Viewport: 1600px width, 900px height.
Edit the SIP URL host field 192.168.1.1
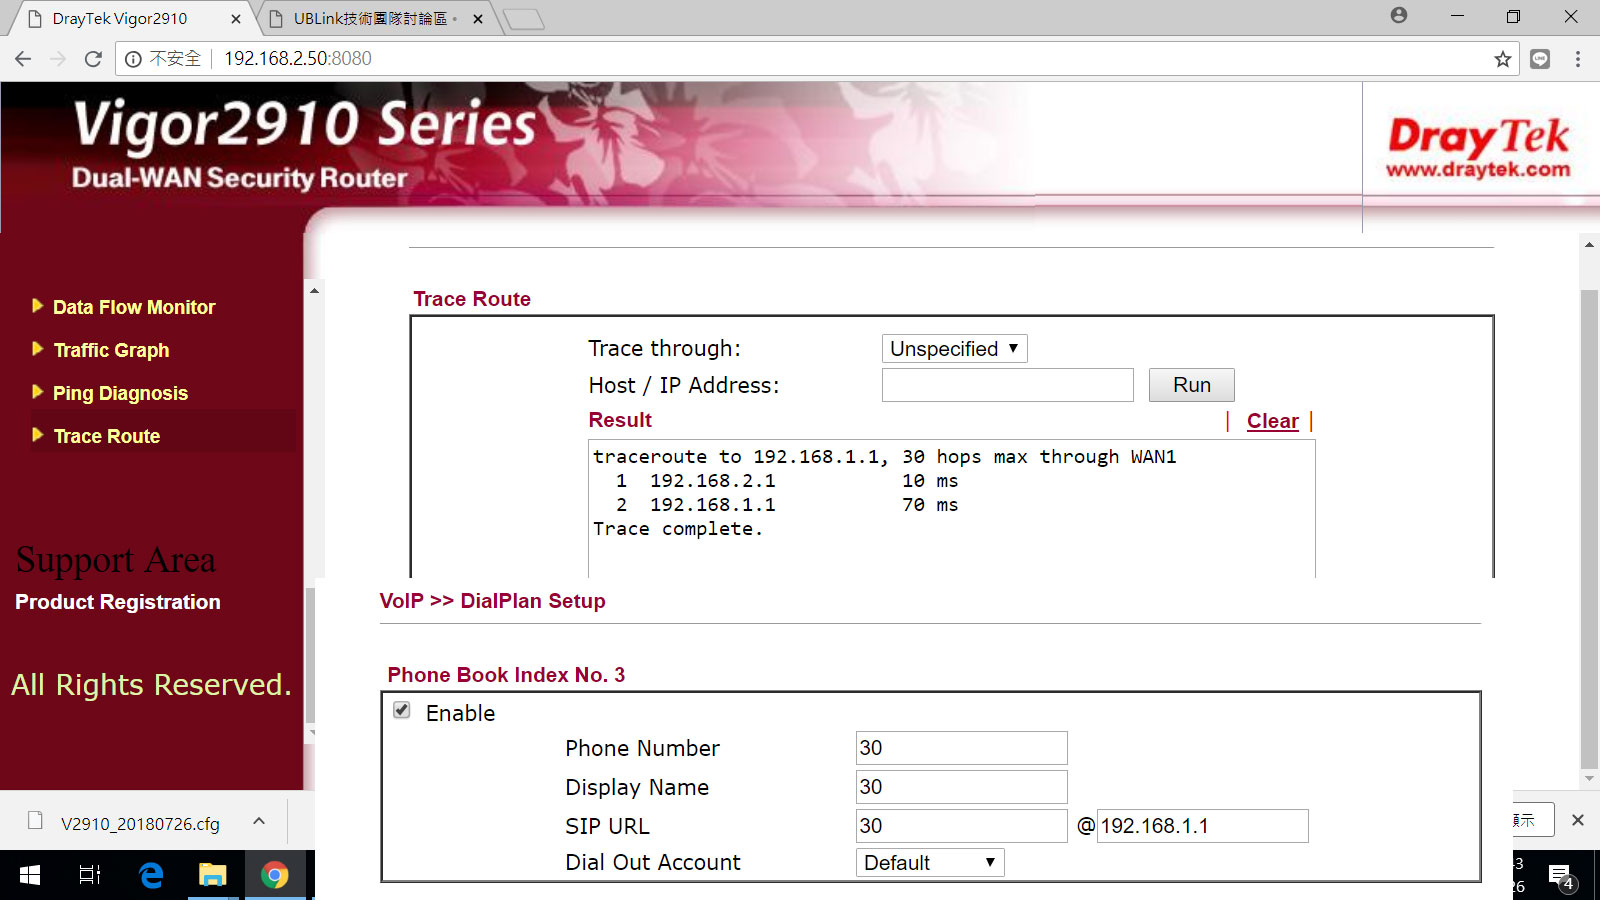point(1202,826)
